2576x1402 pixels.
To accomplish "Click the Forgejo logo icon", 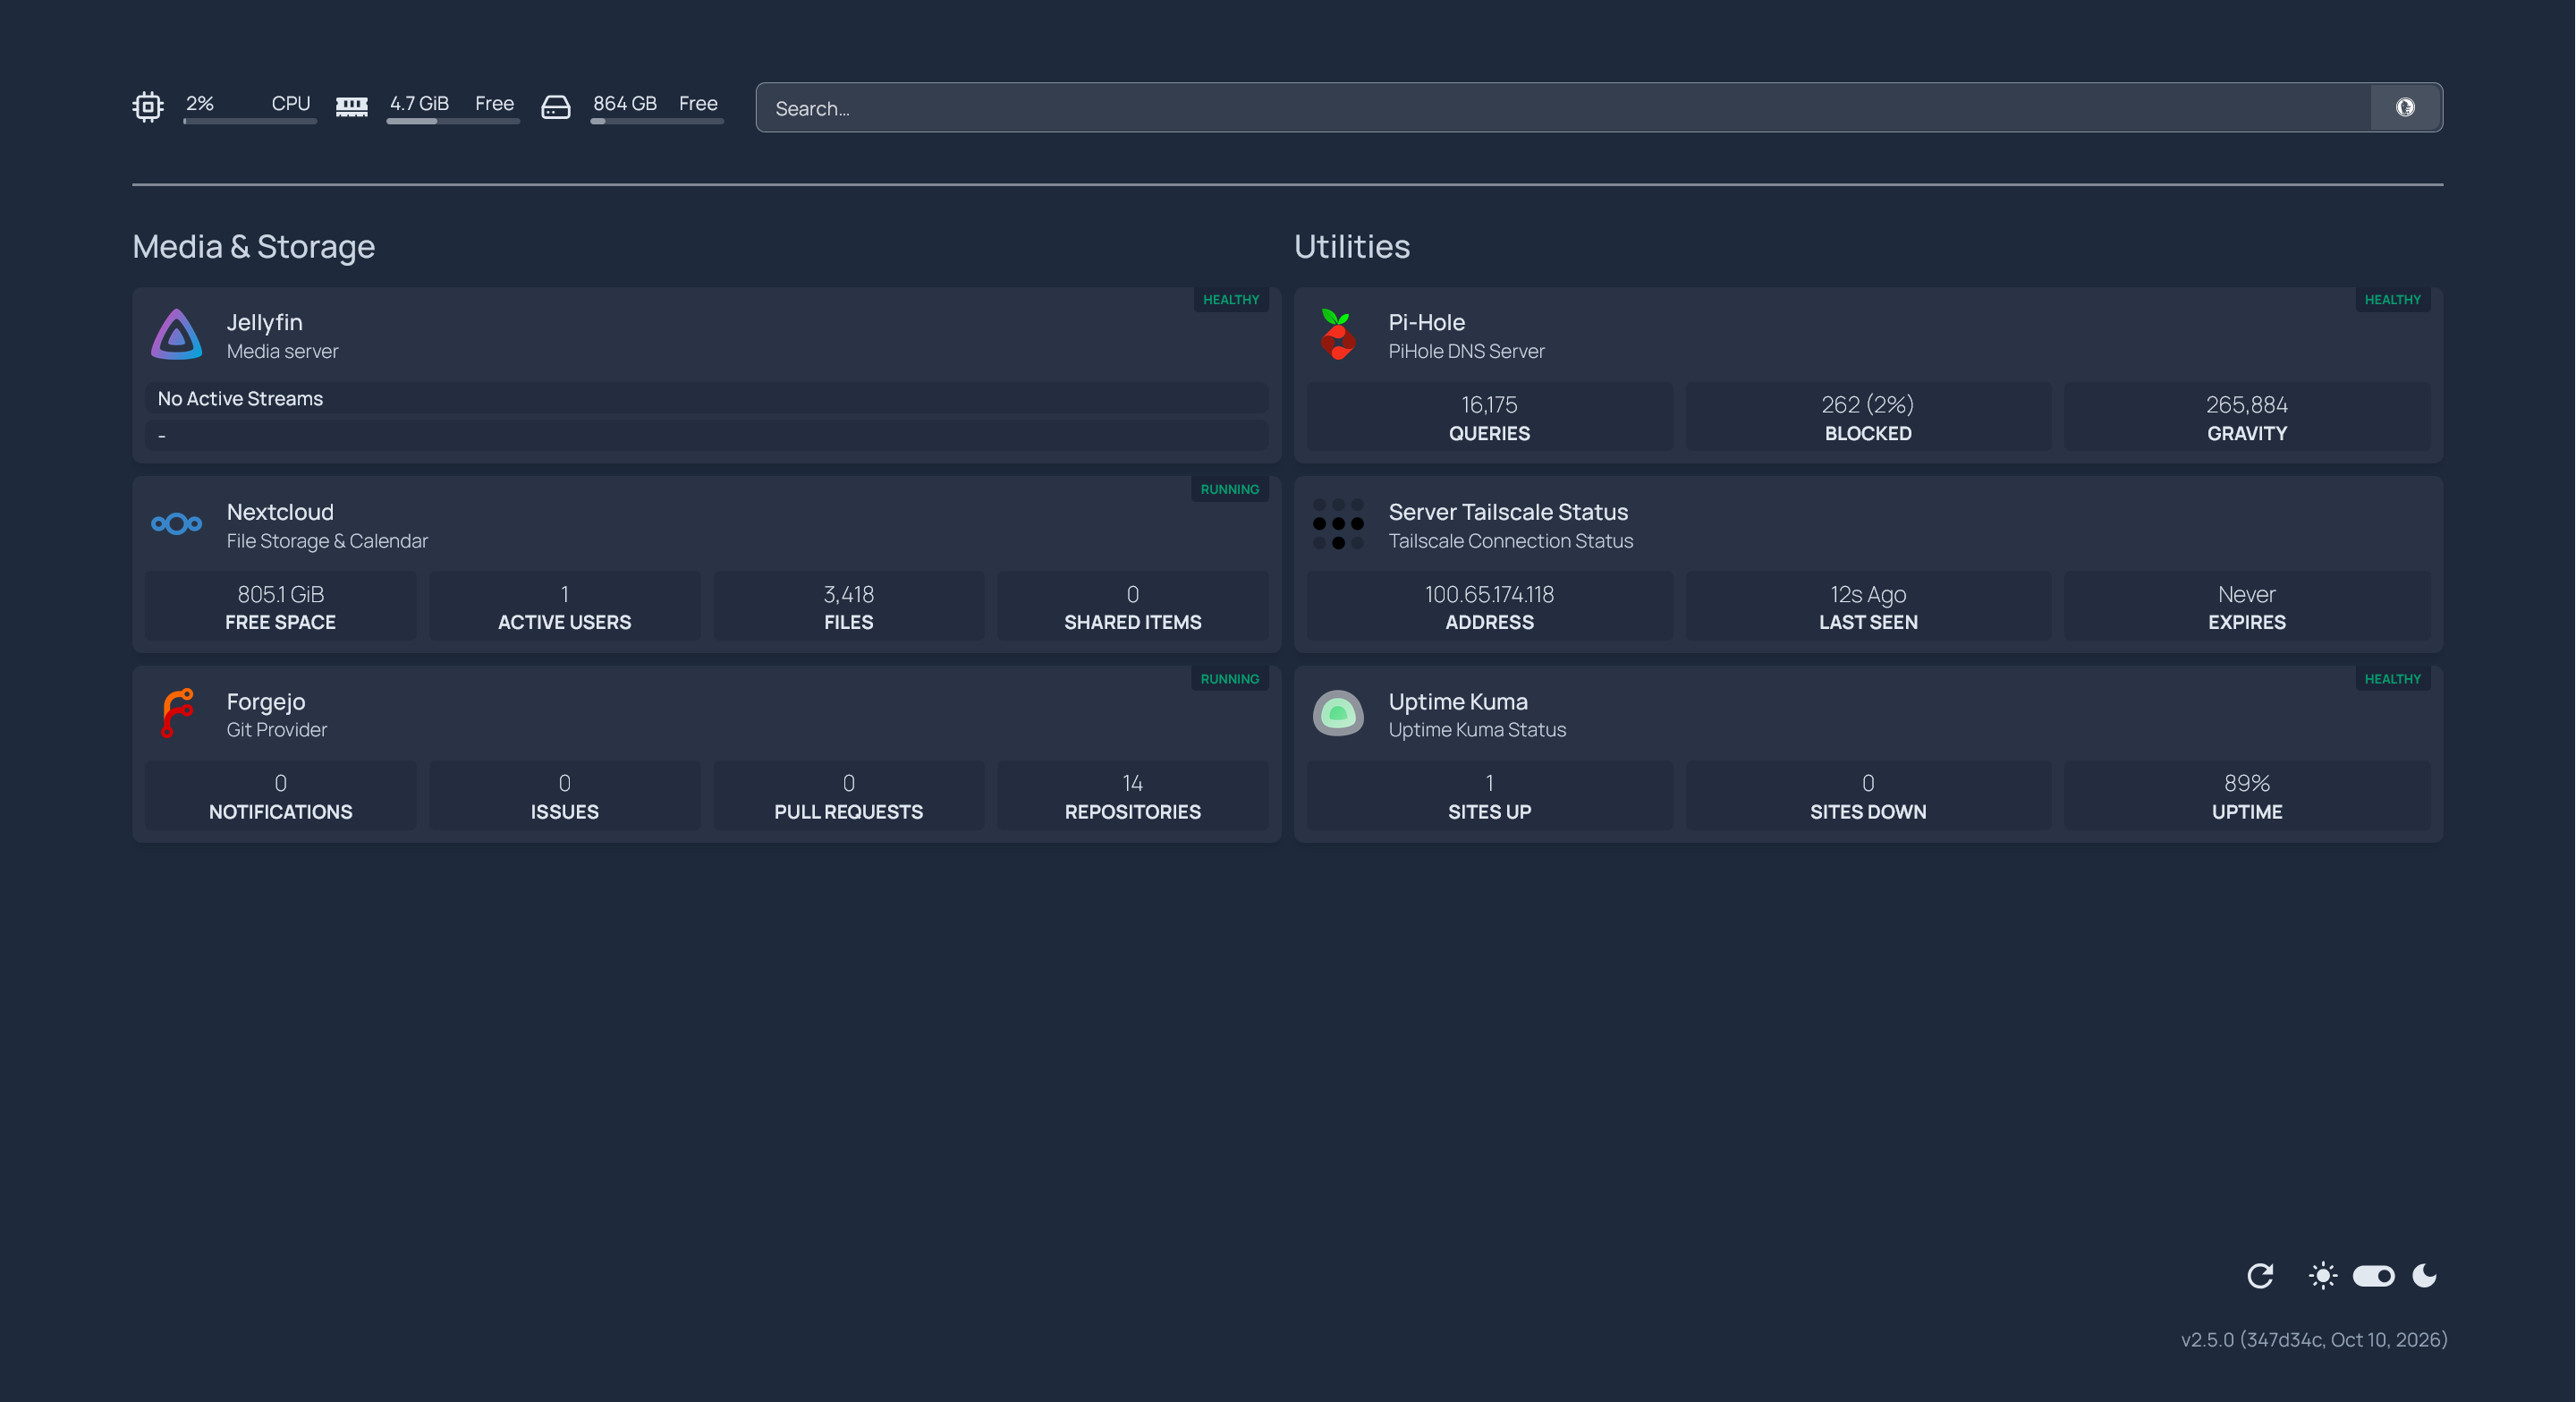I will [177, 713].
